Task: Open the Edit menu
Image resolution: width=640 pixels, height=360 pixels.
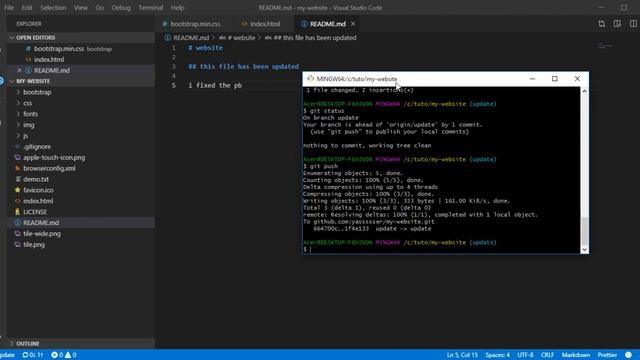Action: click(x=27, y=8)
